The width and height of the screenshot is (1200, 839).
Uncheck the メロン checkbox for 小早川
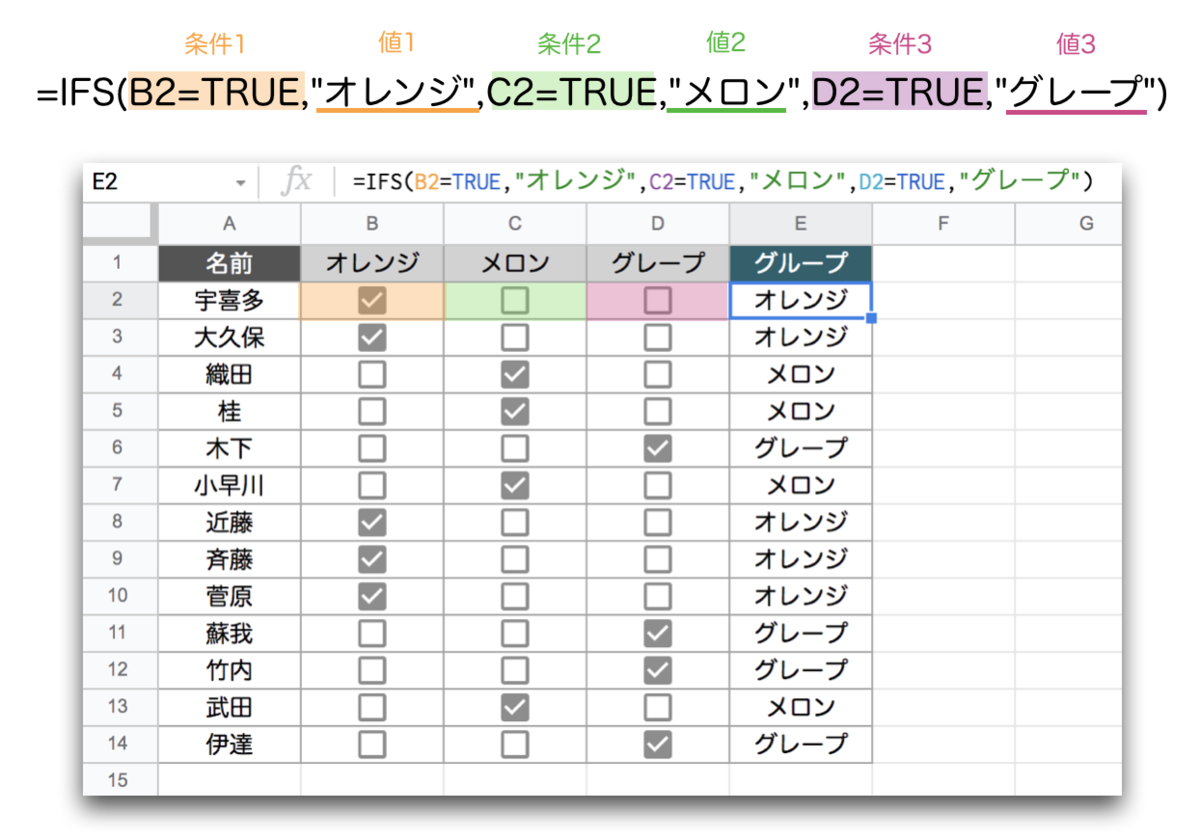[515, 485]
